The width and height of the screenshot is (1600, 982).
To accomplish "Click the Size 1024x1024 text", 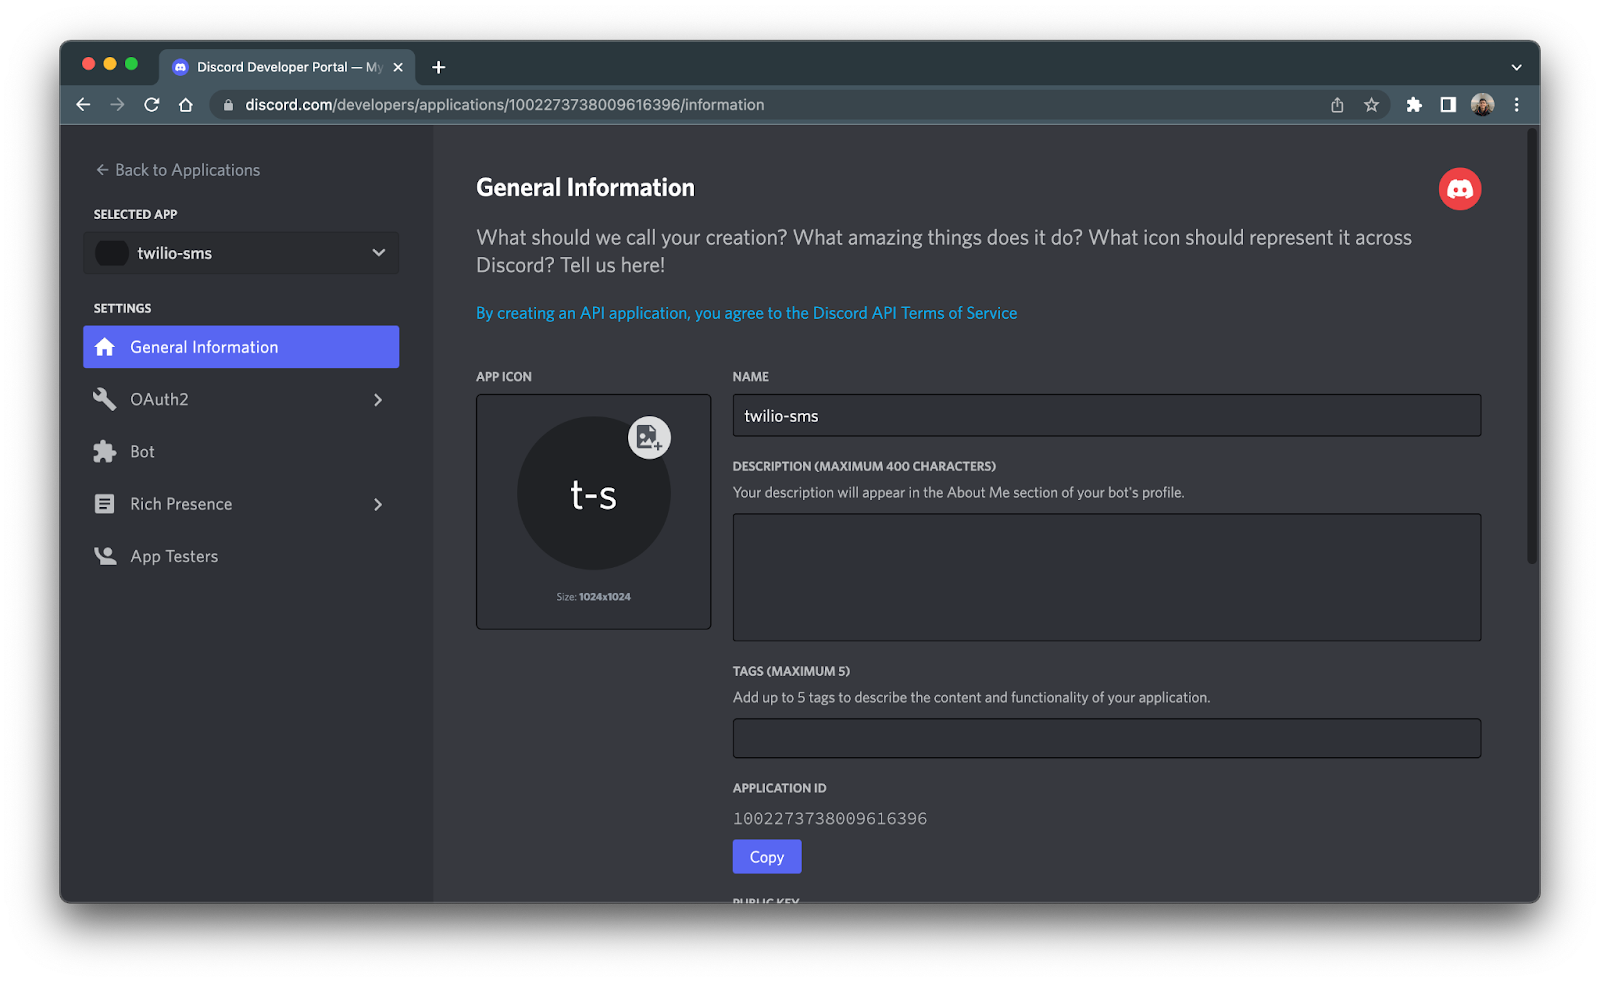I will [593, 597].
